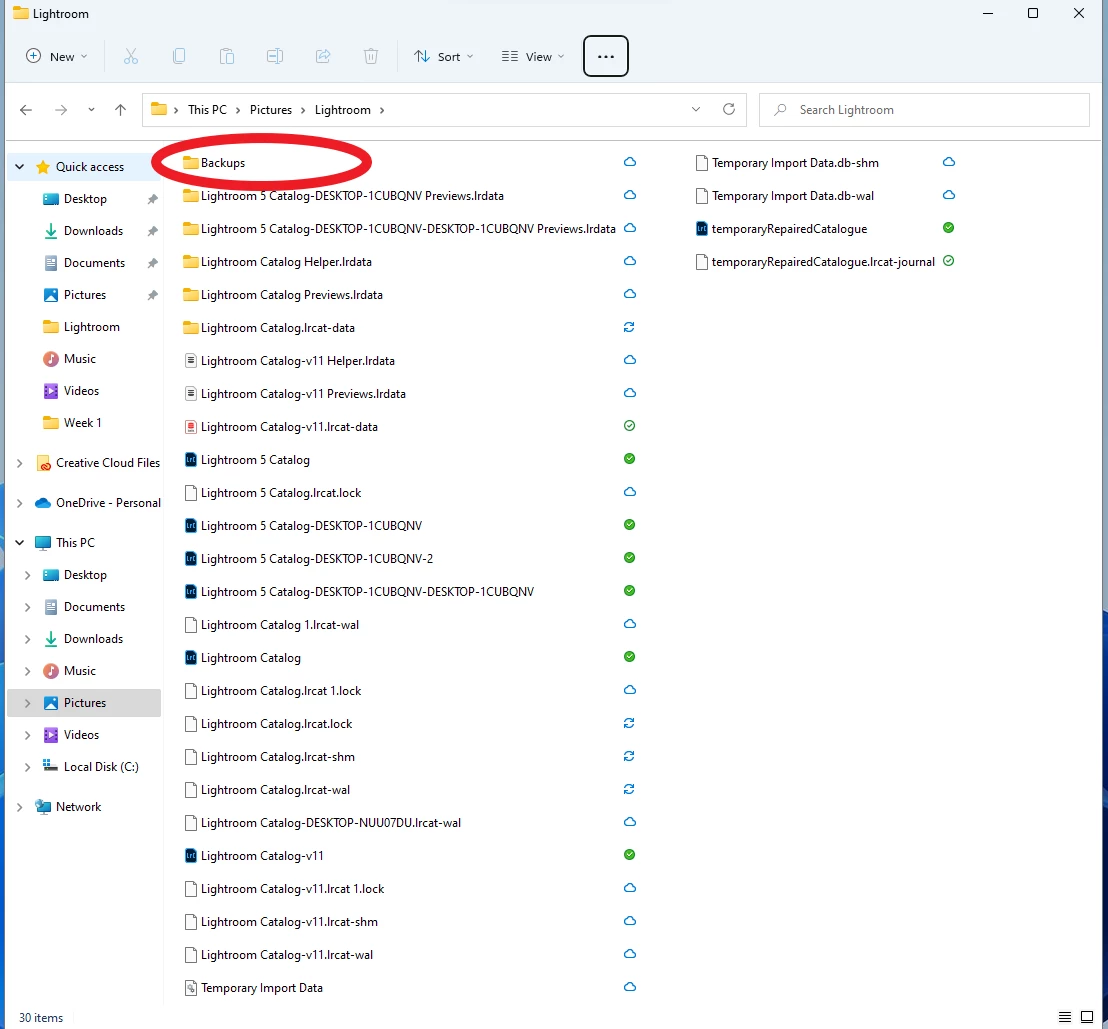1108x1029 pixels.
Task: Click This PC in address breadcrumb
Action: (207, 110)
